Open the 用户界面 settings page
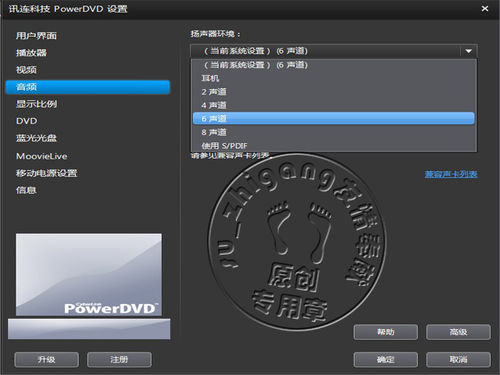500x375 pixels. pos(36,36)
